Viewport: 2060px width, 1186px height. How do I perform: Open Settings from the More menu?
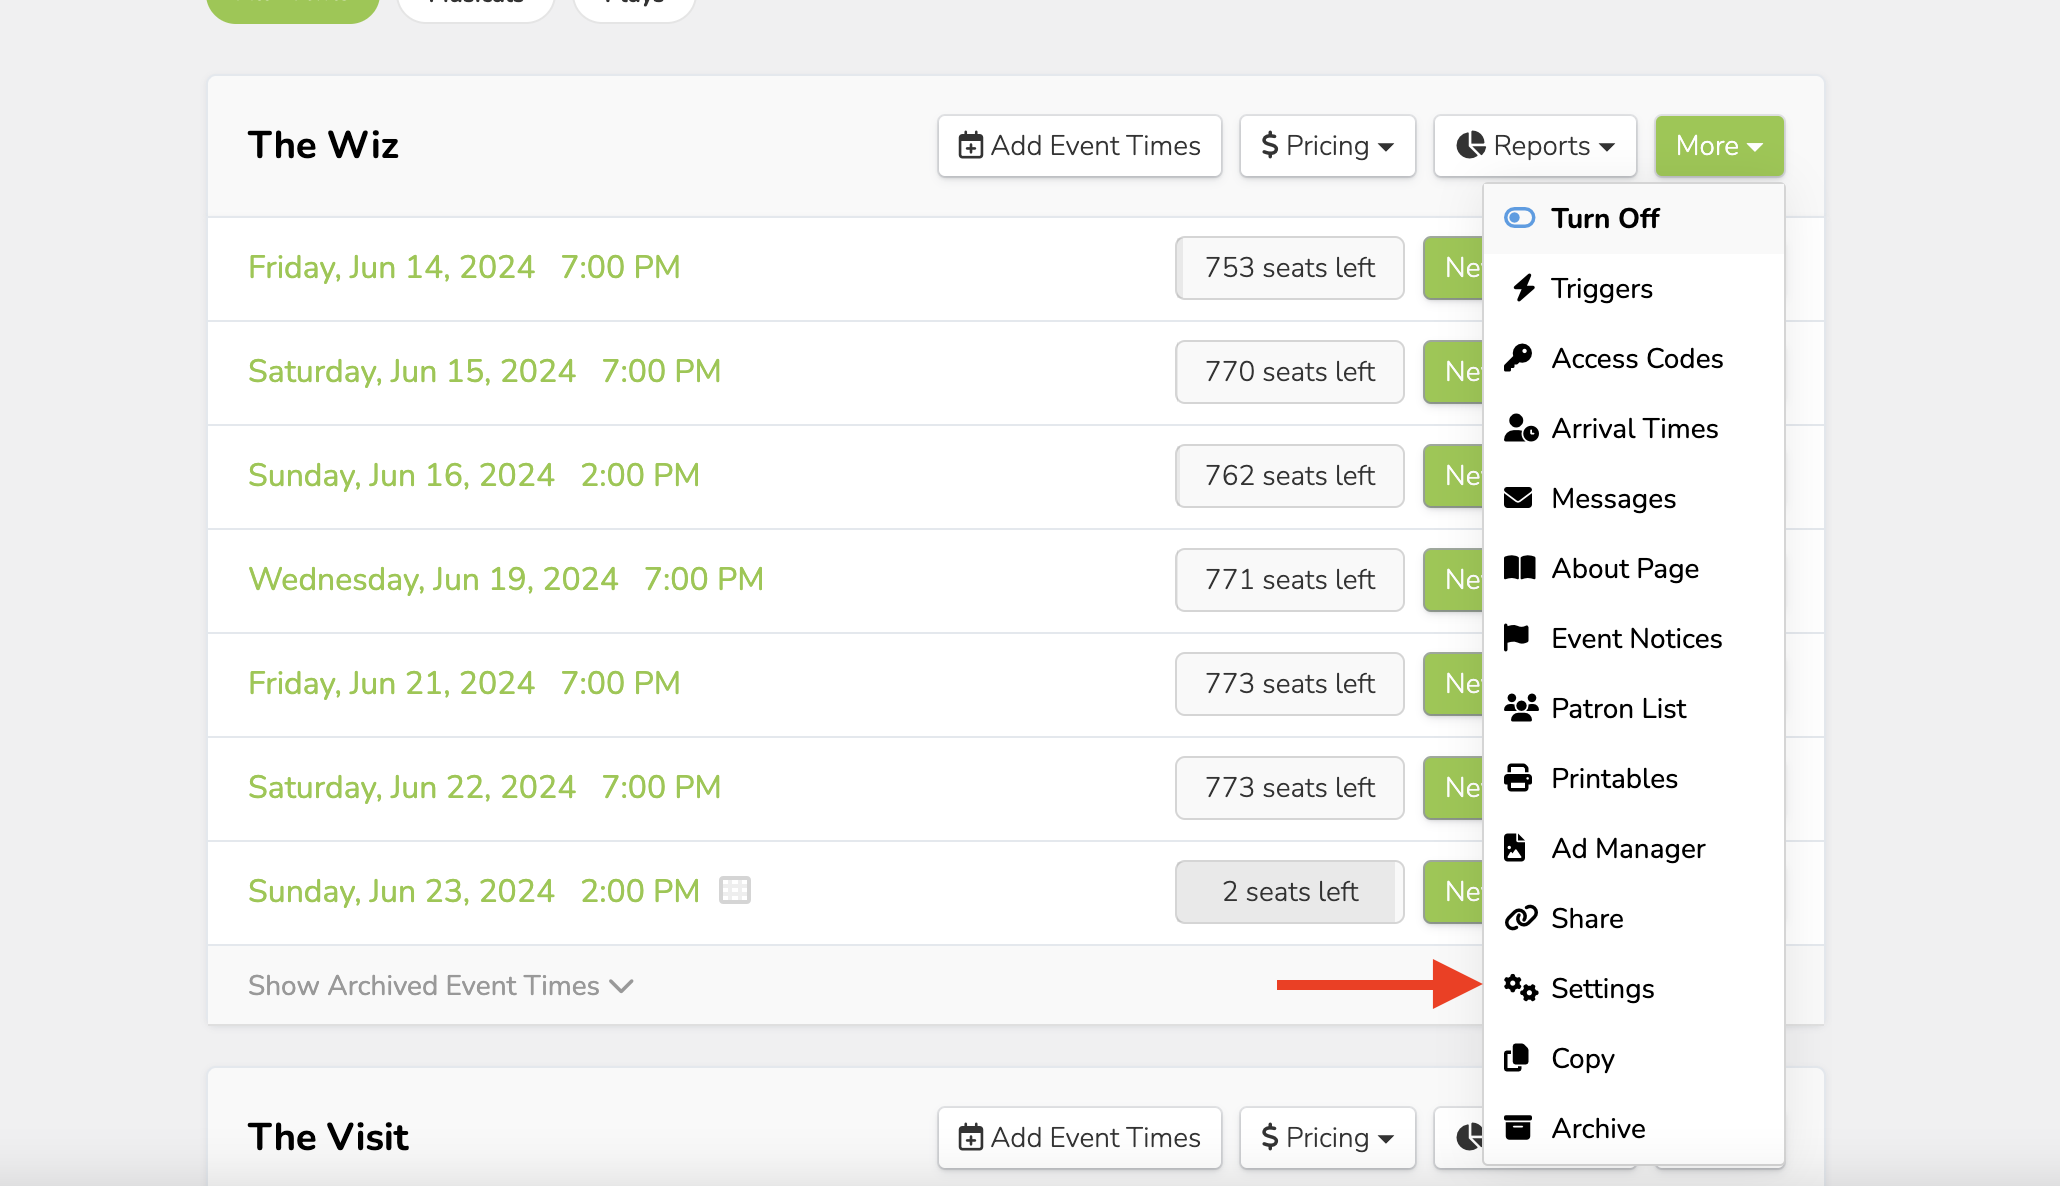coord(1602,988)
